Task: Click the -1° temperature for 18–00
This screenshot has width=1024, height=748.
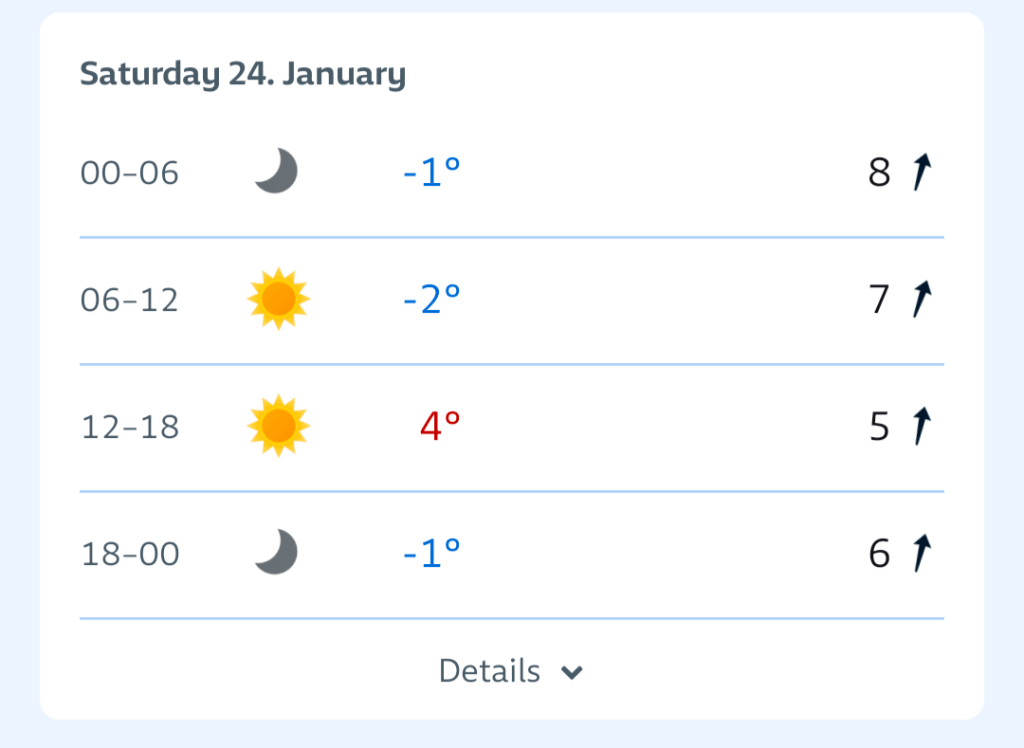Action: pyautogui.click(x=432, y=553)
